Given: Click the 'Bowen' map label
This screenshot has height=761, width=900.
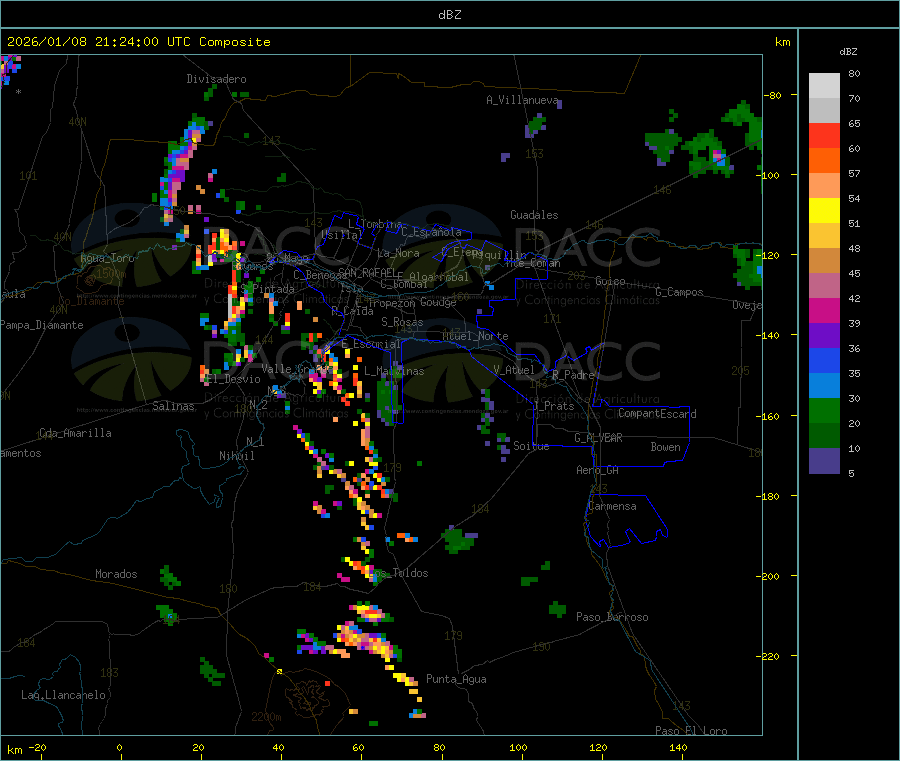Looking at the screenshot, I should pyautogui.click(x=665, y=447).
